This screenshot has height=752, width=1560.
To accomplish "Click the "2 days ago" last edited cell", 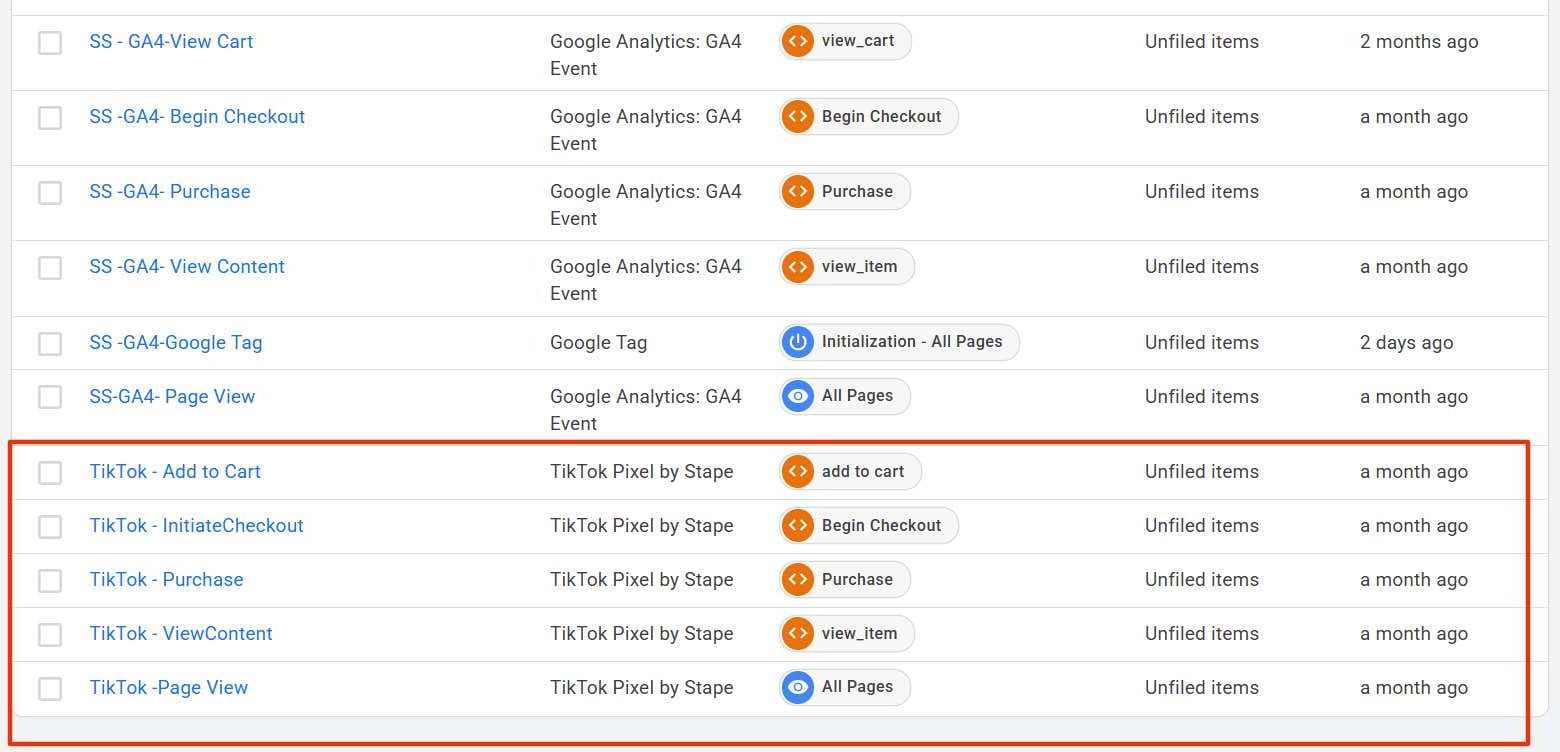I will coord(1406,343).
